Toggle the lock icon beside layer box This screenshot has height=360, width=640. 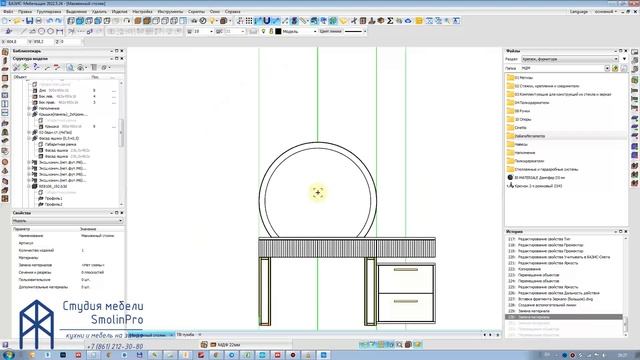tap(271, 31)
